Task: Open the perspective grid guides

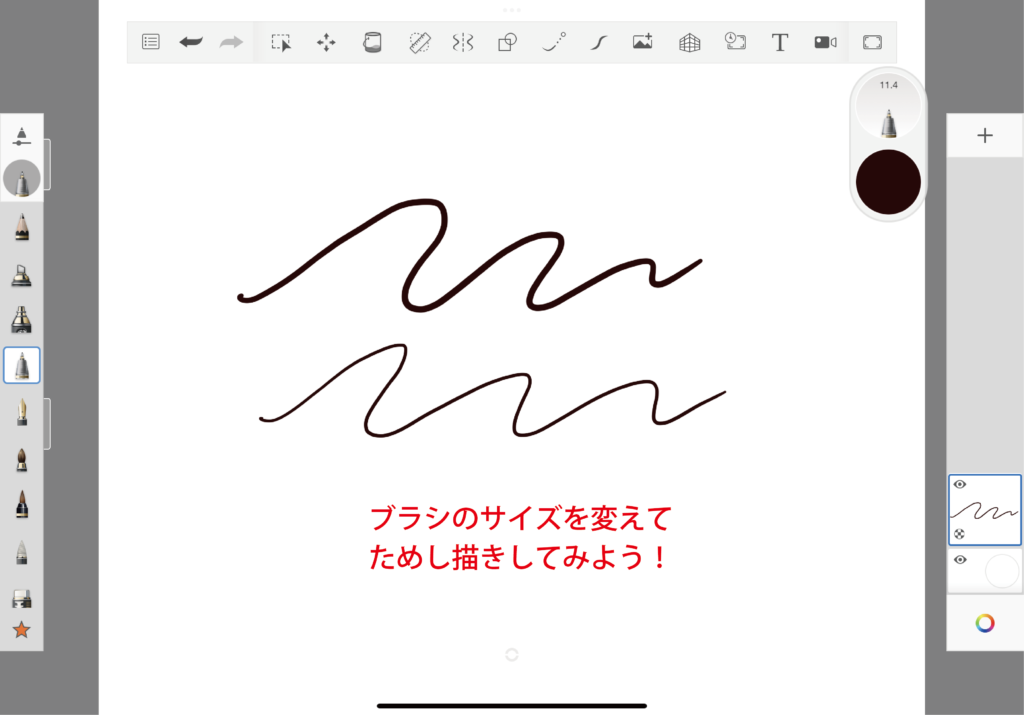Action: (690, 42)
